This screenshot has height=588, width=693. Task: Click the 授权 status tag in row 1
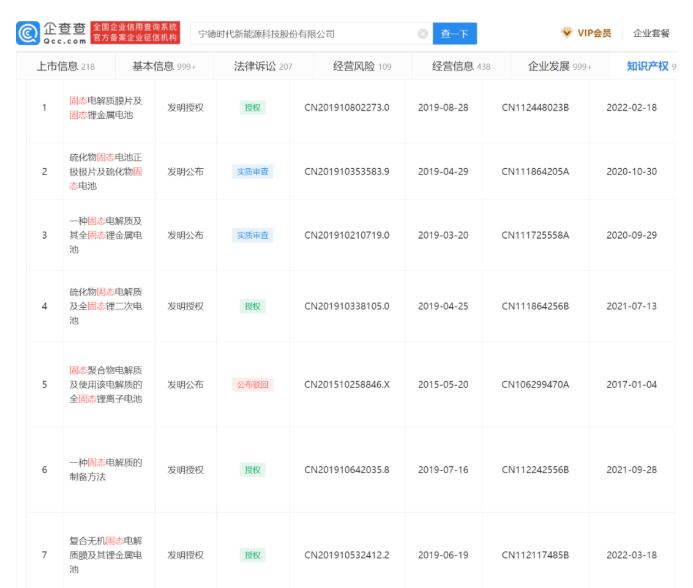click(252, 107)
